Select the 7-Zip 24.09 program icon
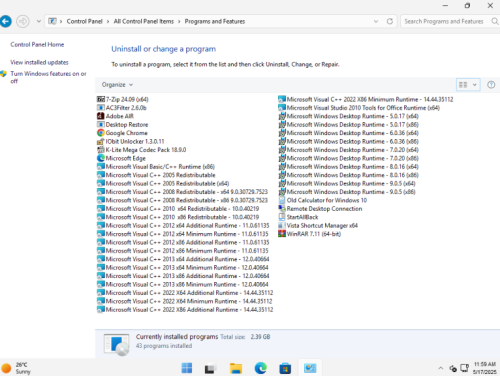The height and width of the screenshot is (376, 500). point(101,99)
